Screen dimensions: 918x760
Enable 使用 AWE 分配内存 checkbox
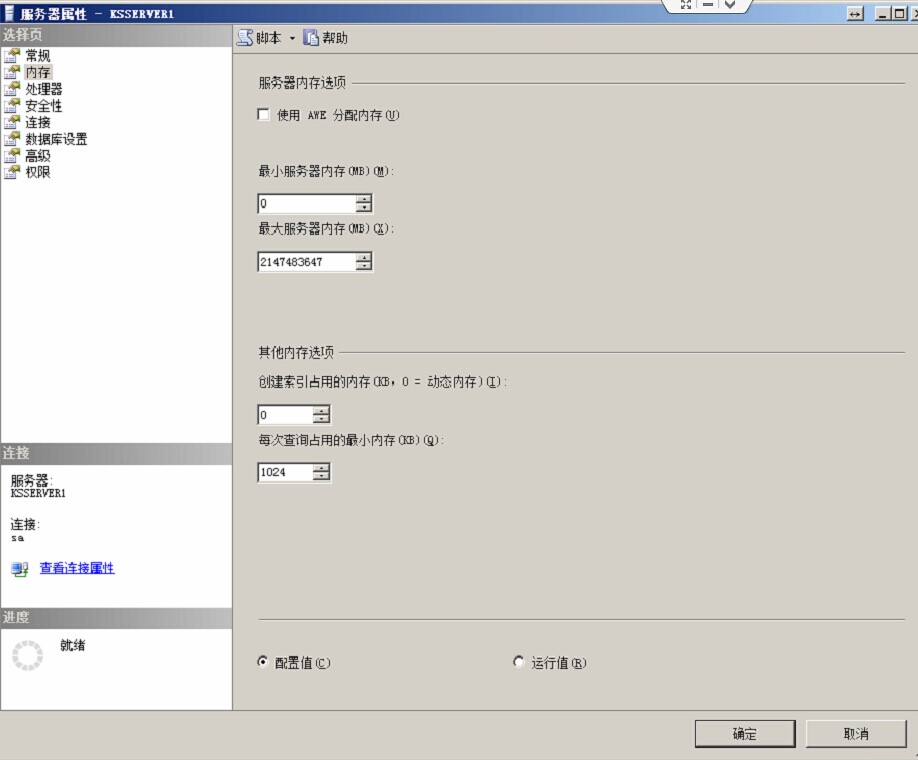point(263,114)
